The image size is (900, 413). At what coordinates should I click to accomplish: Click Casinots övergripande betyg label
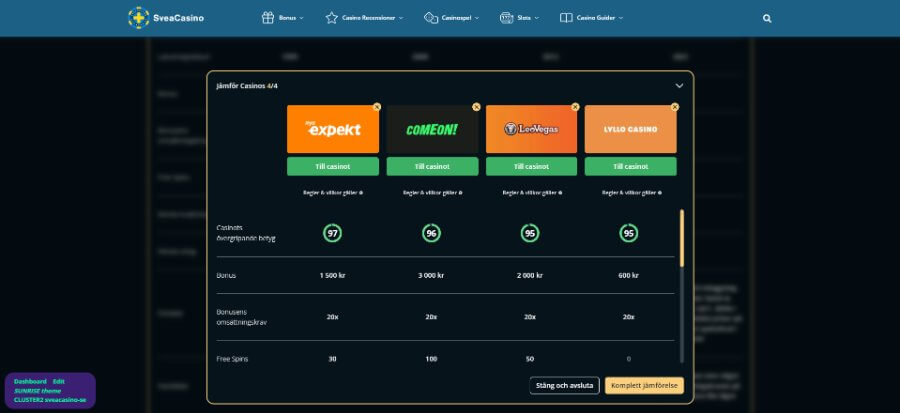pos(246,233)
